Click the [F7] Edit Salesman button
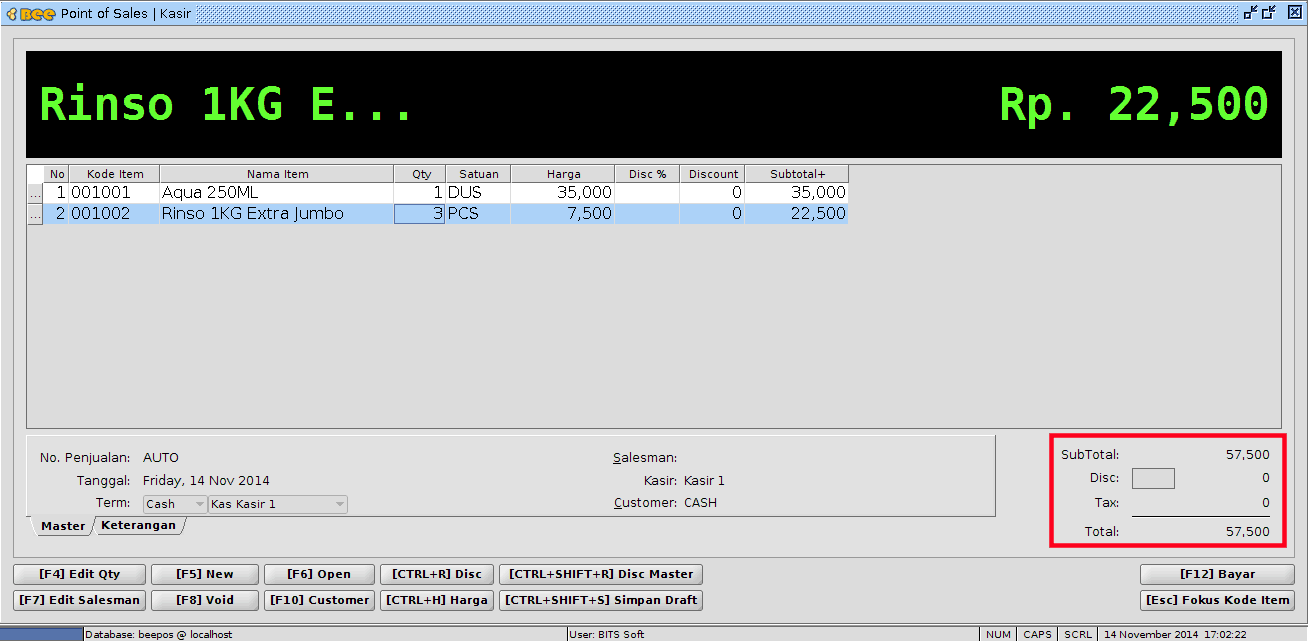This screenshot has width=1308, height=642. tap(80, 600)
